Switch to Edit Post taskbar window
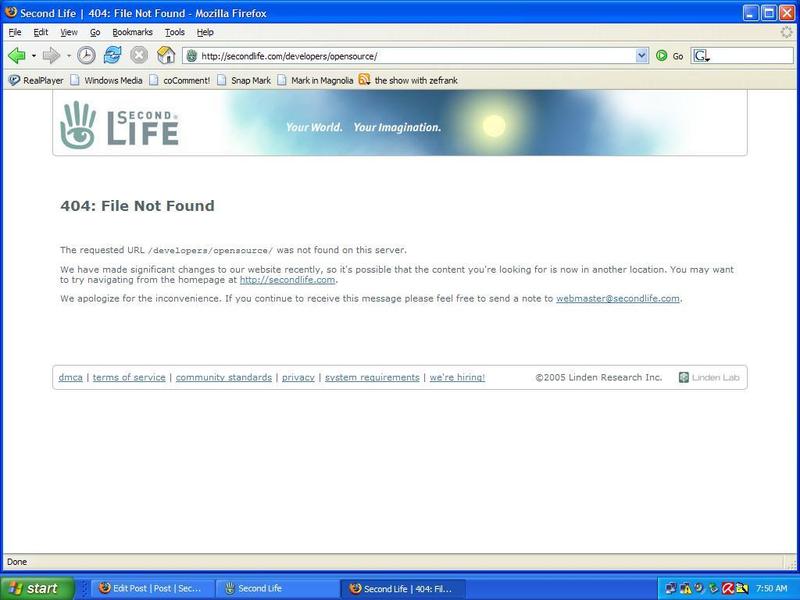 (x=152, y=588)
